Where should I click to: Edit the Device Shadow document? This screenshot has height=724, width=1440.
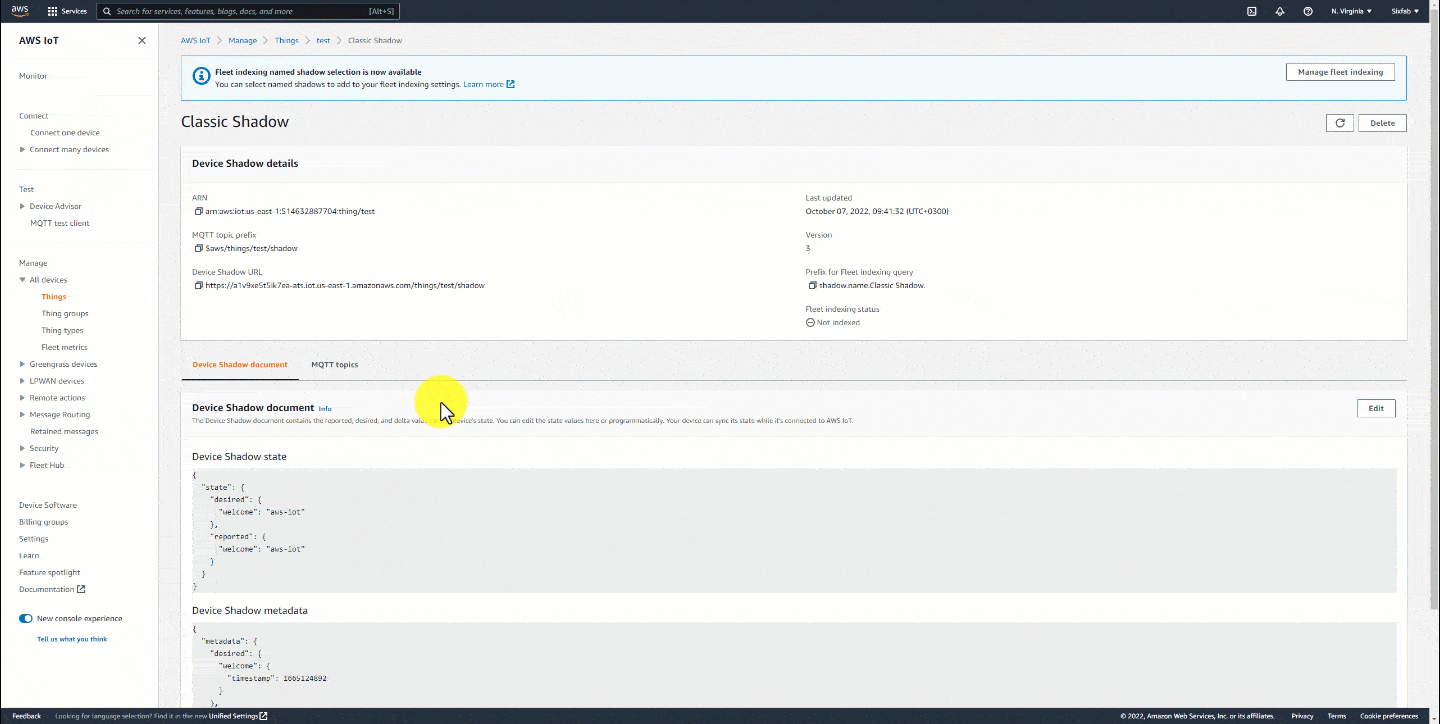pyautogui.click(x=1376, y=408)
